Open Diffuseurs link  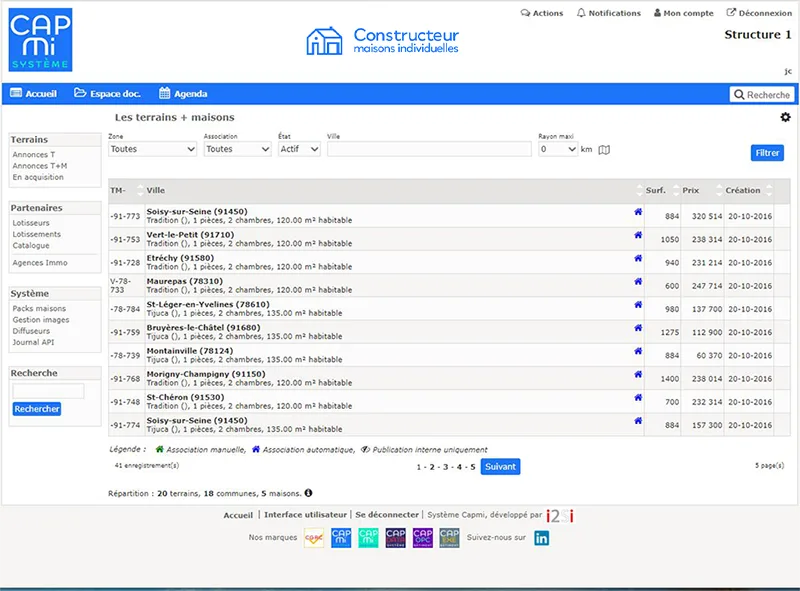pyautogui.click(x=31, y=331)
